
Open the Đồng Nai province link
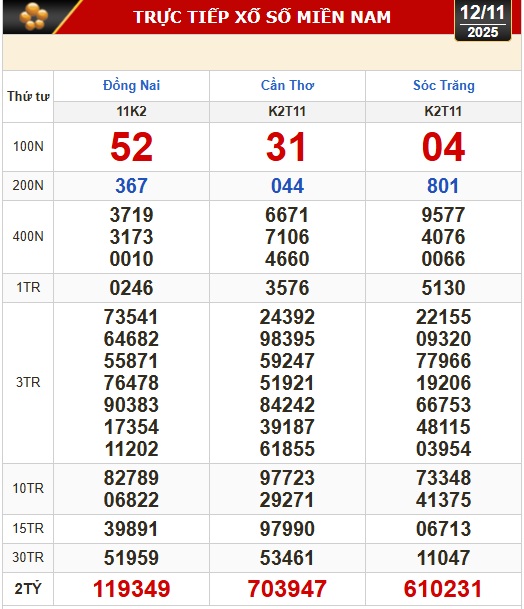tap(131, 85)
